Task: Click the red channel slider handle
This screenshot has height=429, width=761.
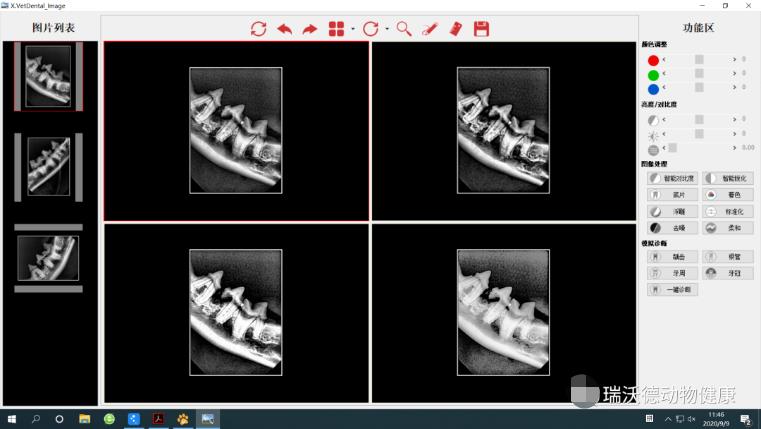Action: tap(699, 59)
